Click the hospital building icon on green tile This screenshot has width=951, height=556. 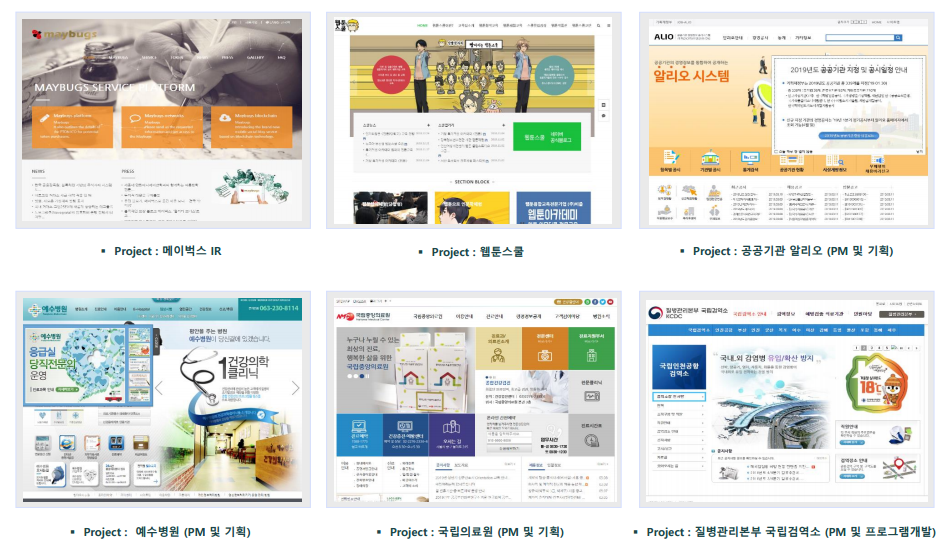(591, 356)
